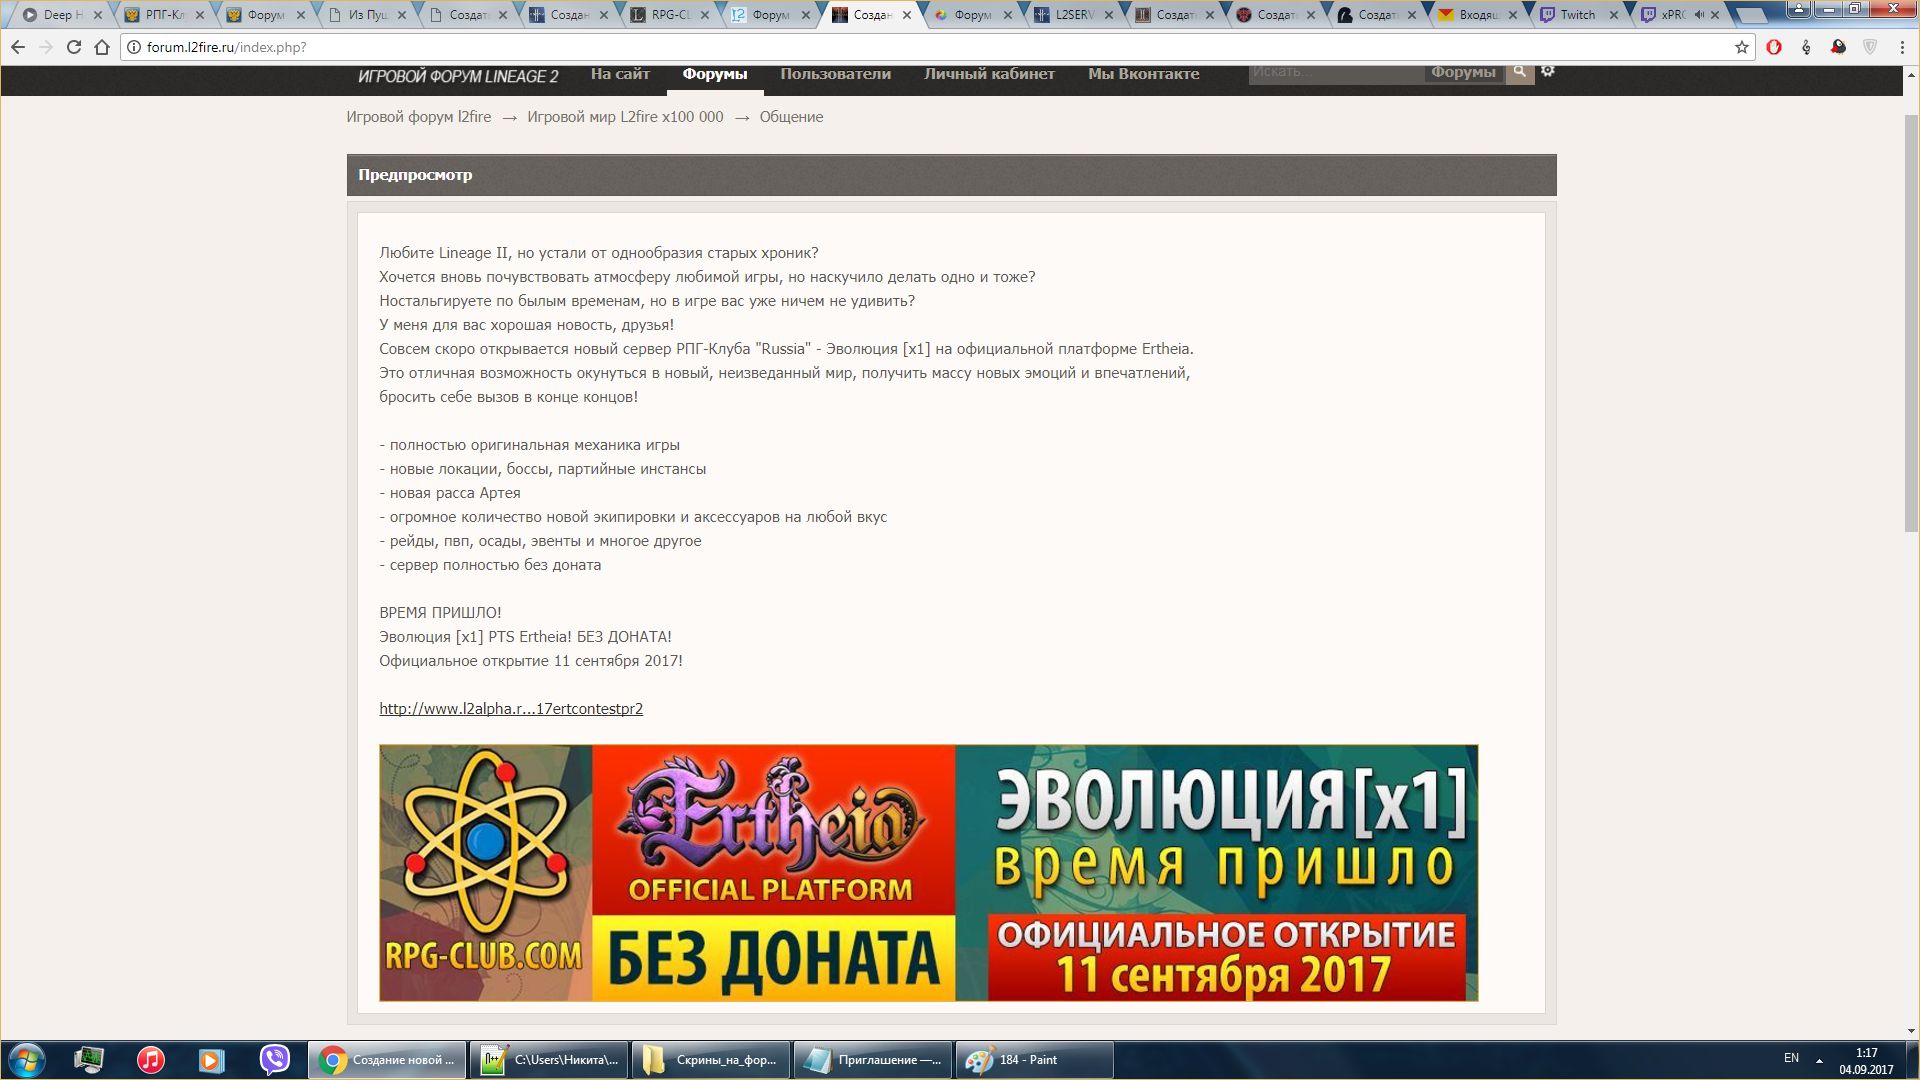Image resolution: width=1920 pixels, height=1080 pixels.
Task: Click the Предпросмотр panel header
Action: tap(951, 175)
